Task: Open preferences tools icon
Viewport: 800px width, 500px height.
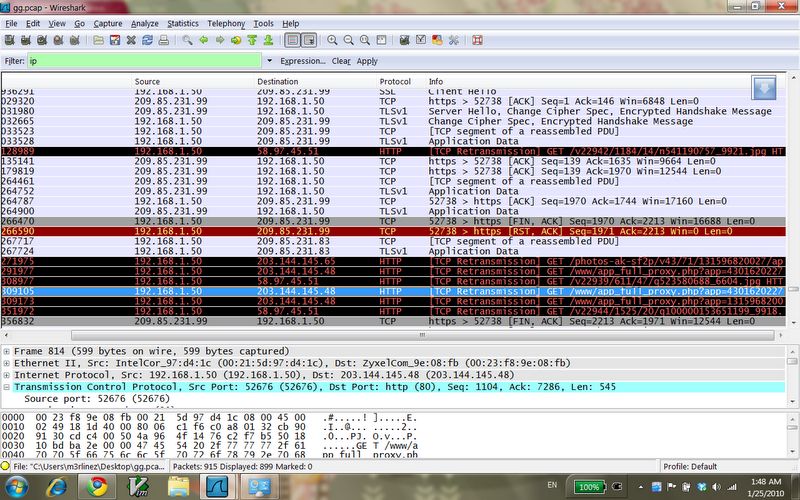Action: pos(454,40)
